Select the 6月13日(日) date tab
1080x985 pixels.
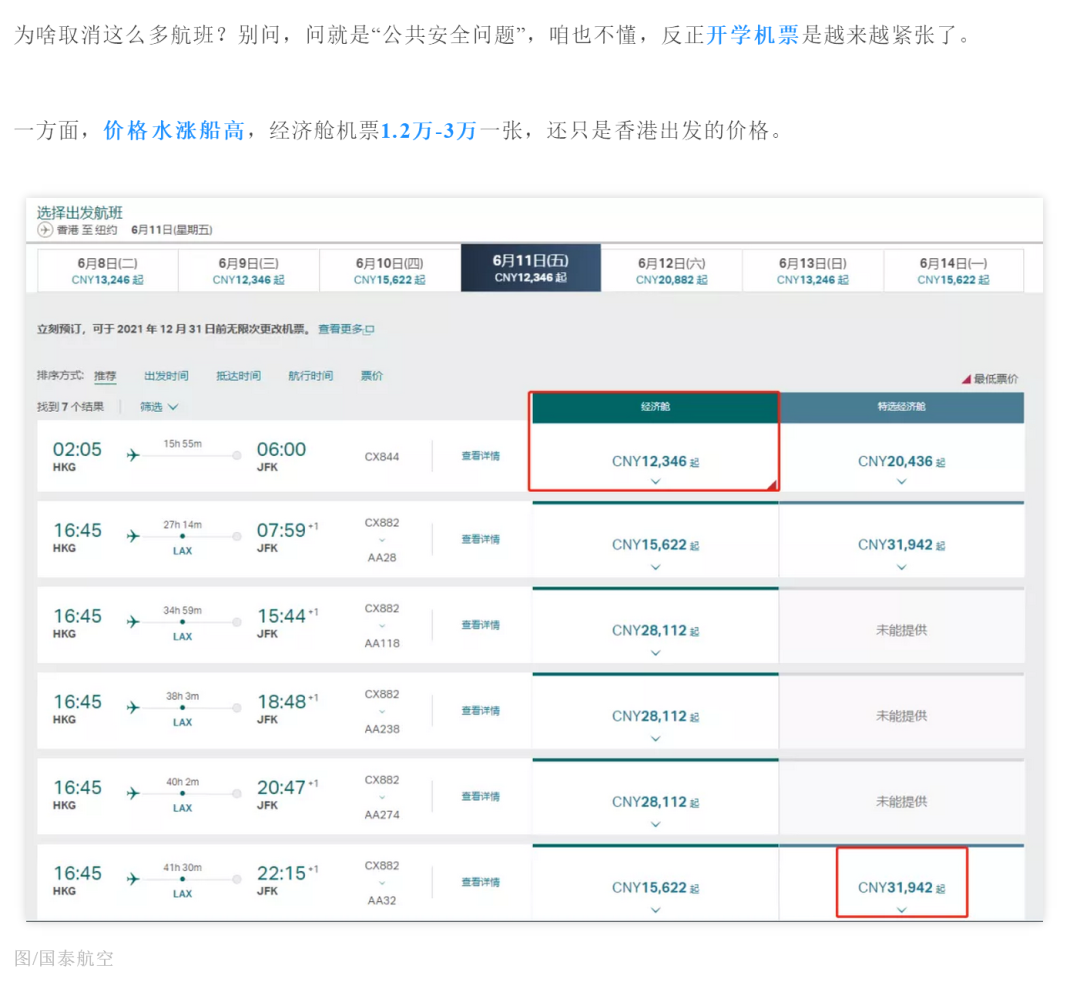[813, 271]
